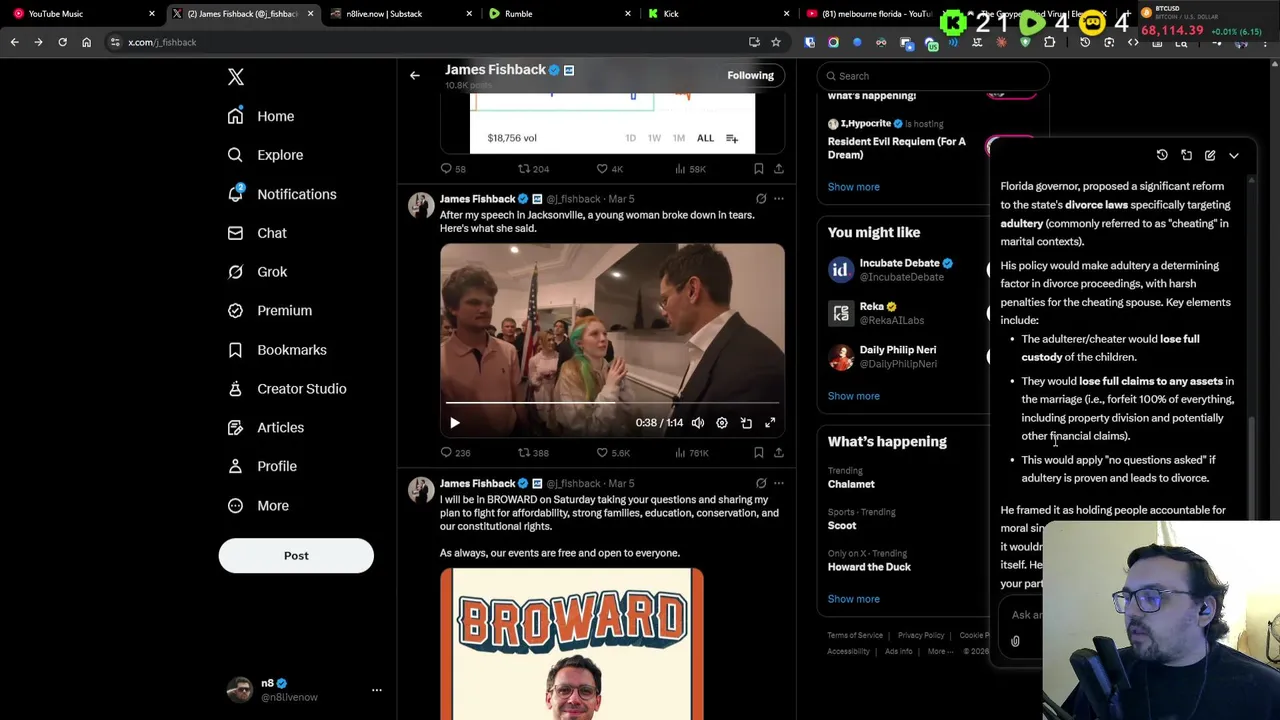Expand the More menu in sidebar
Screen dimensions: 1280x720
tap(258, 506)
